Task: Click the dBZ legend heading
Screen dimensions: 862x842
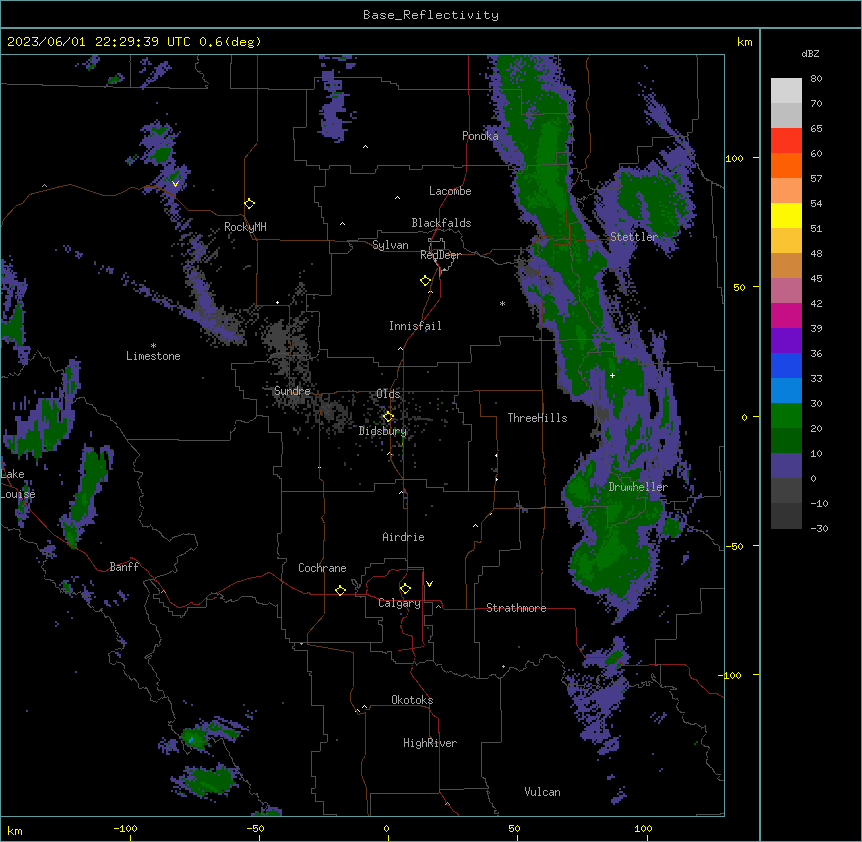Action: (810, 53)
